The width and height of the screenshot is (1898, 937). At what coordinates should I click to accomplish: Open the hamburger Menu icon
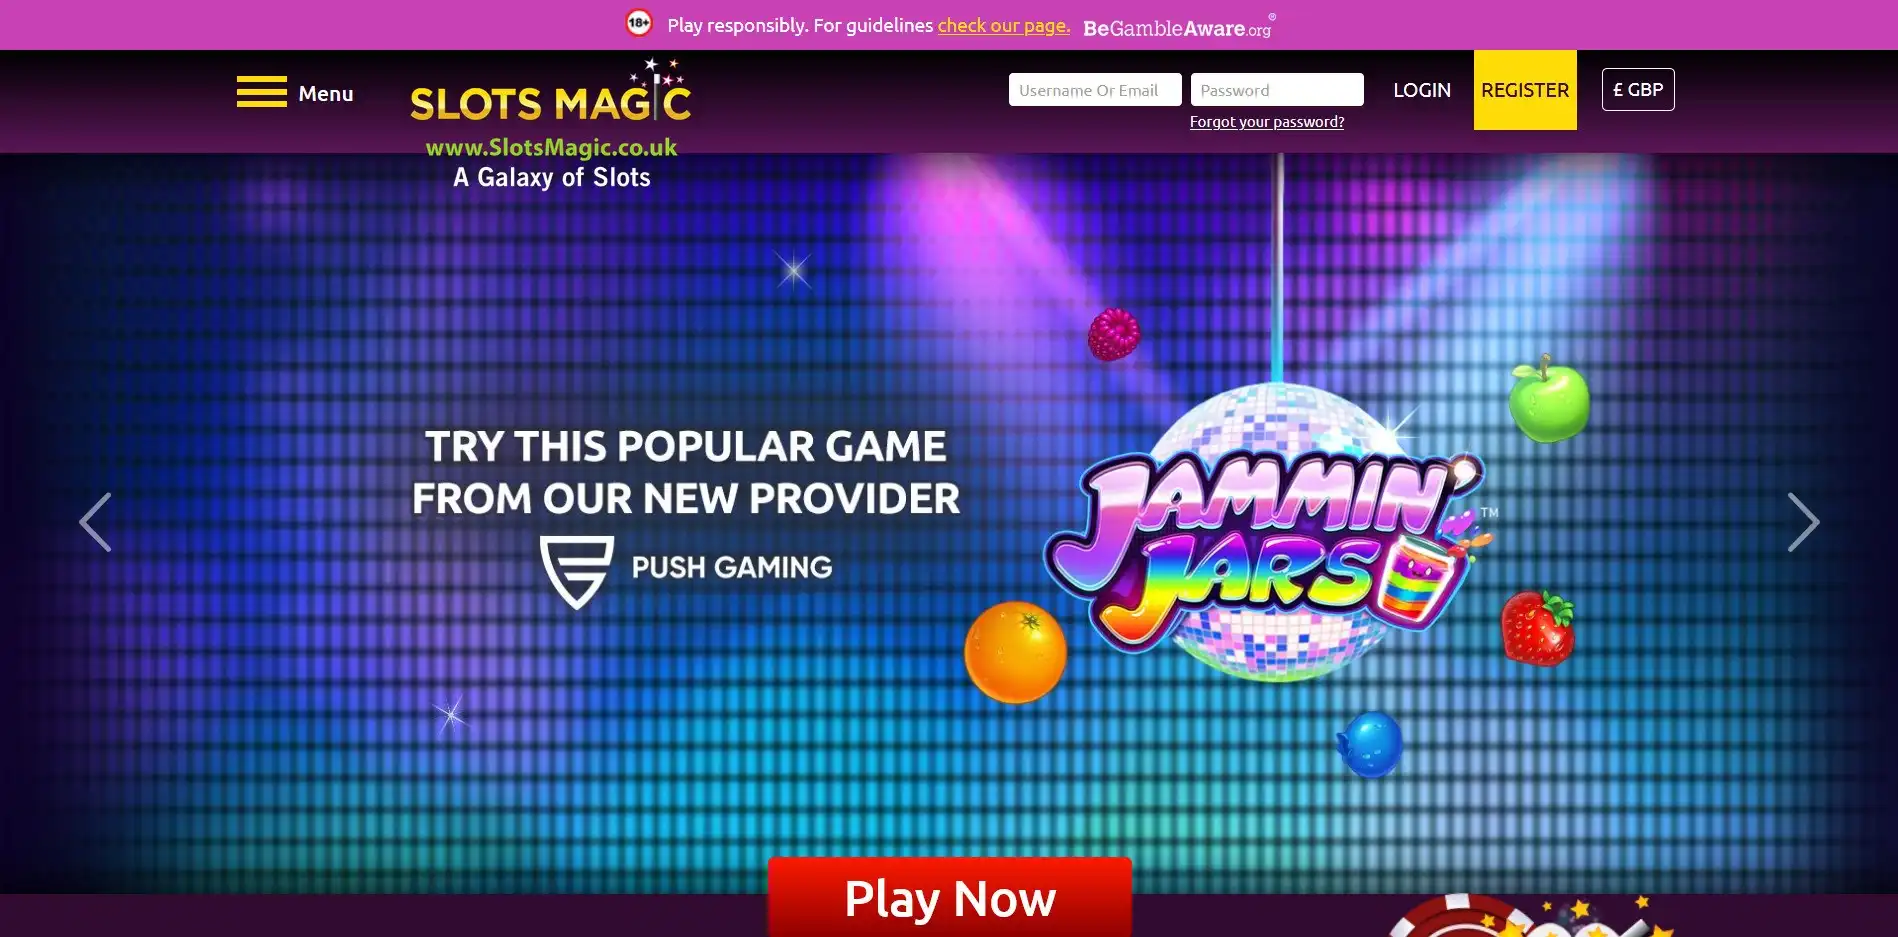click(262, 92)
